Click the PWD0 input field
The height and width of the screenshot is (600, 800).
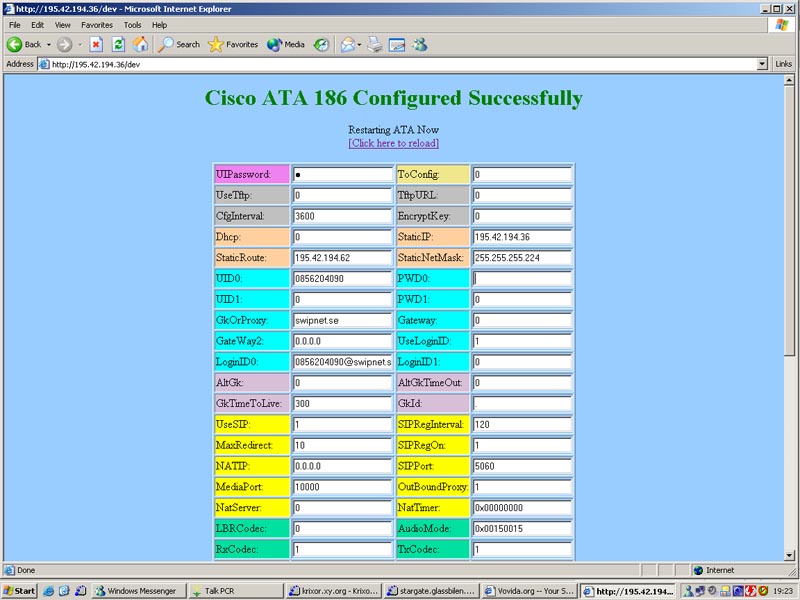[522, 279]
